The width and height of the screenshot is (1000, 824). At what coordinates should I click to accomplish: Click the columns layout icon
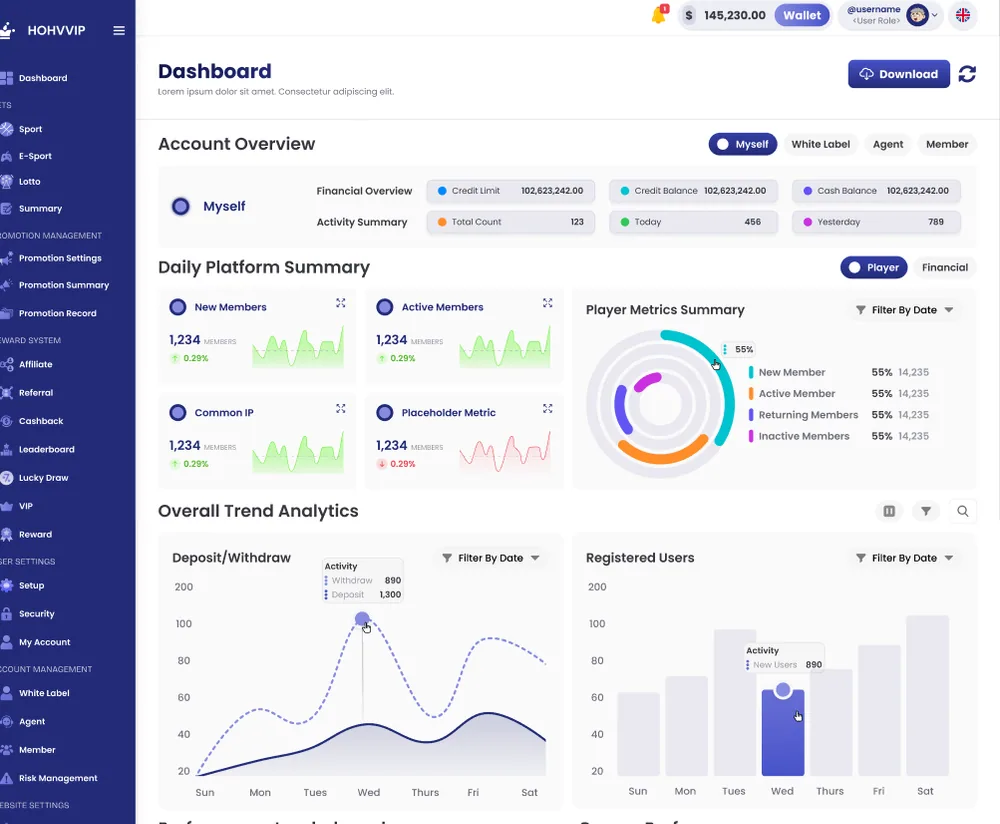(889, 511)
